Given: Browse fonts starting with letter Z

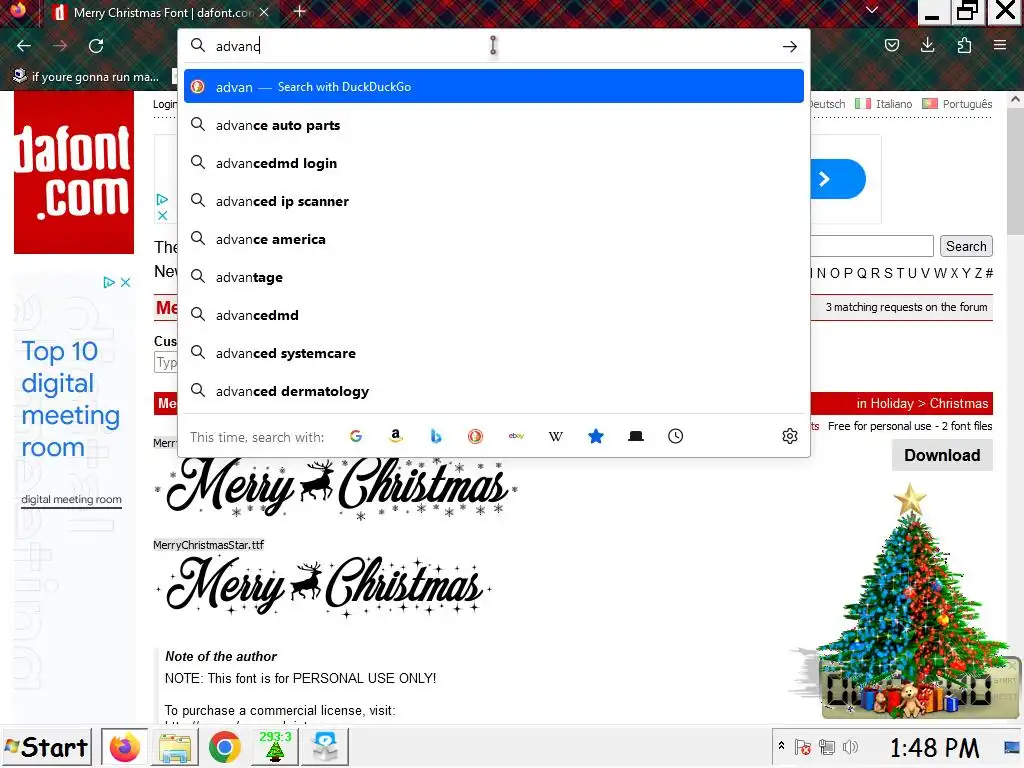Looking at the screenshot, I should 978,273.
